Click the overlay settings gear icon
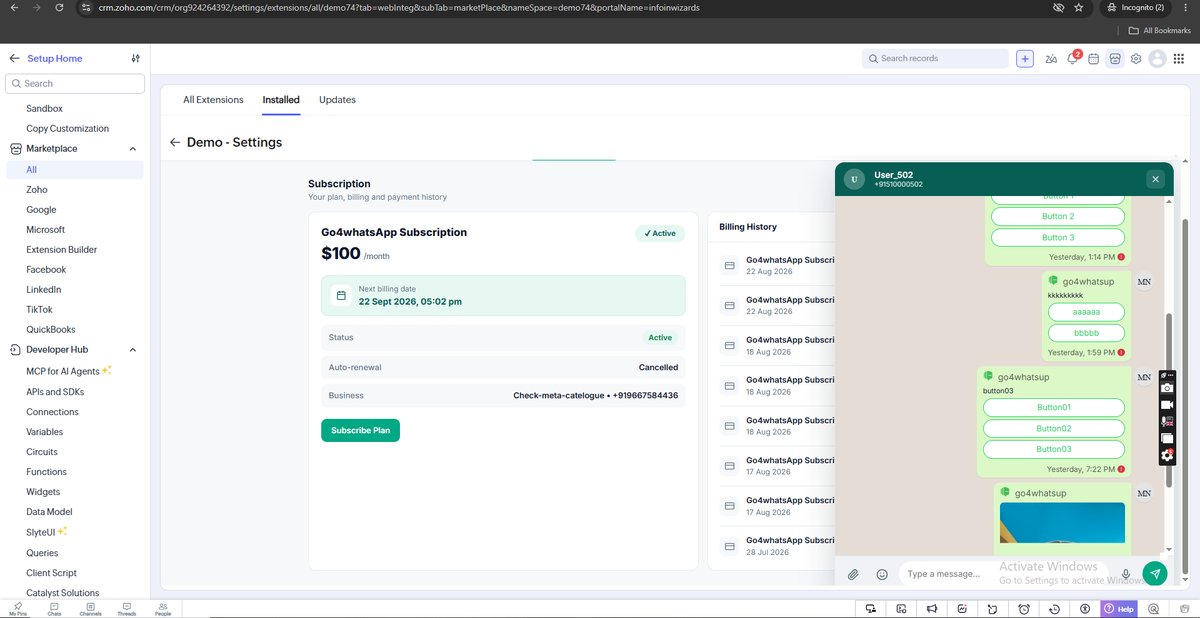Viewport: 1200px width, 618px height. pyautogui.click(x=1167, y=455)
